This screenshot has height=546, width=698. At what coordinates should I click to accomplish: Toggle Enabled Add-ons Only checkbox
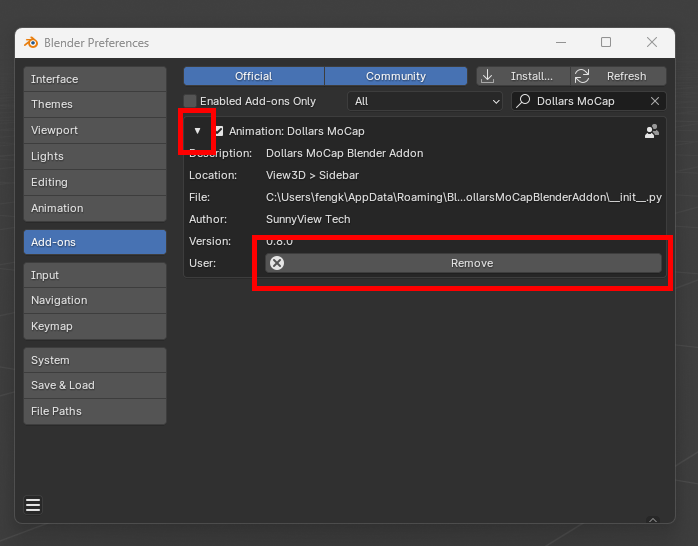(x=190, y=101)
